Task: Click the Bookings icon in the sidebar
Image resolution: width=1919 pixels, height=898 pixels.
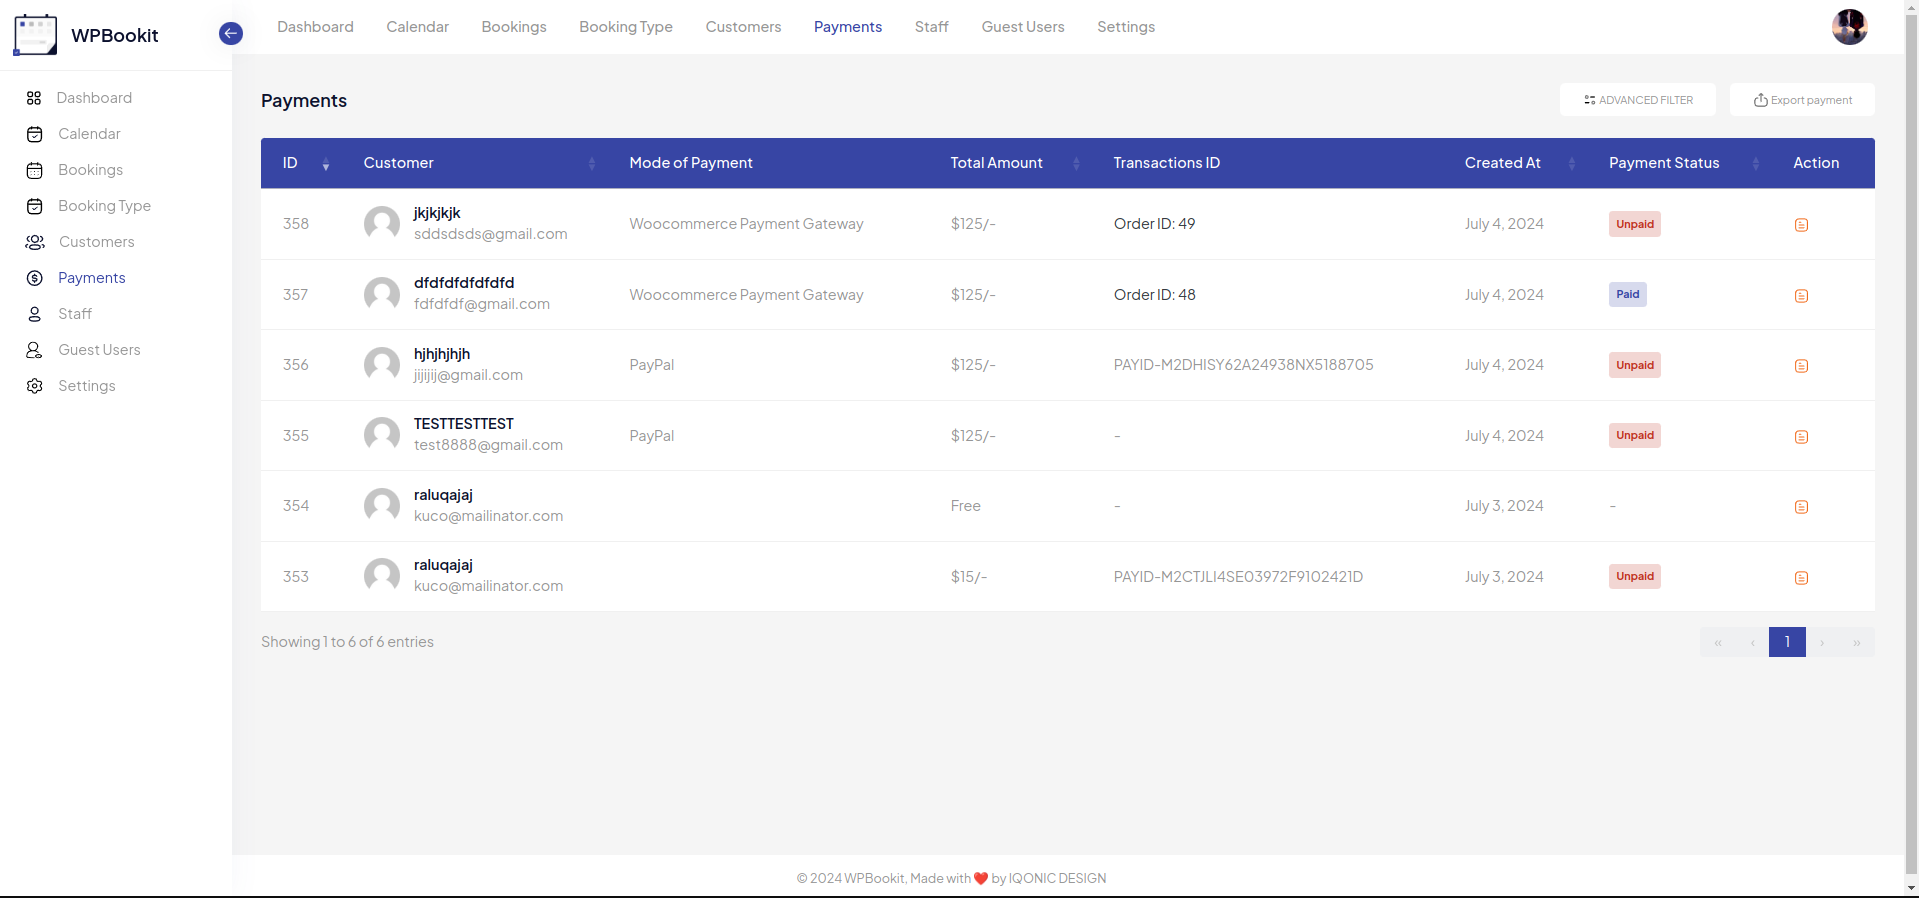Action: 34,170
